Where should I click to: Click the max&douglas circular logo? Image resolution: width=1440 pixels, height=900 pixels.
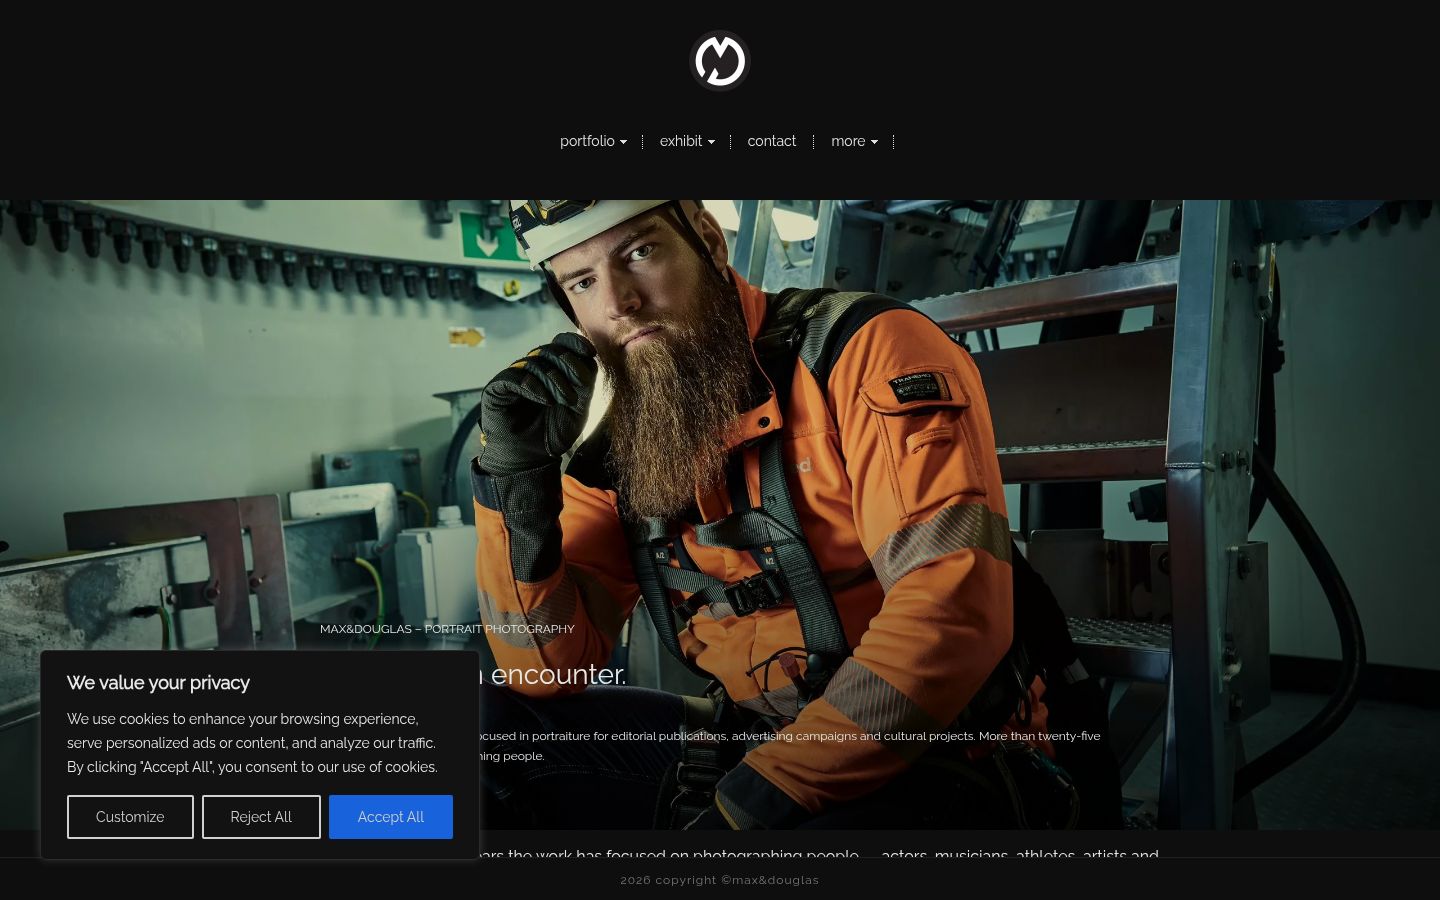720,61
